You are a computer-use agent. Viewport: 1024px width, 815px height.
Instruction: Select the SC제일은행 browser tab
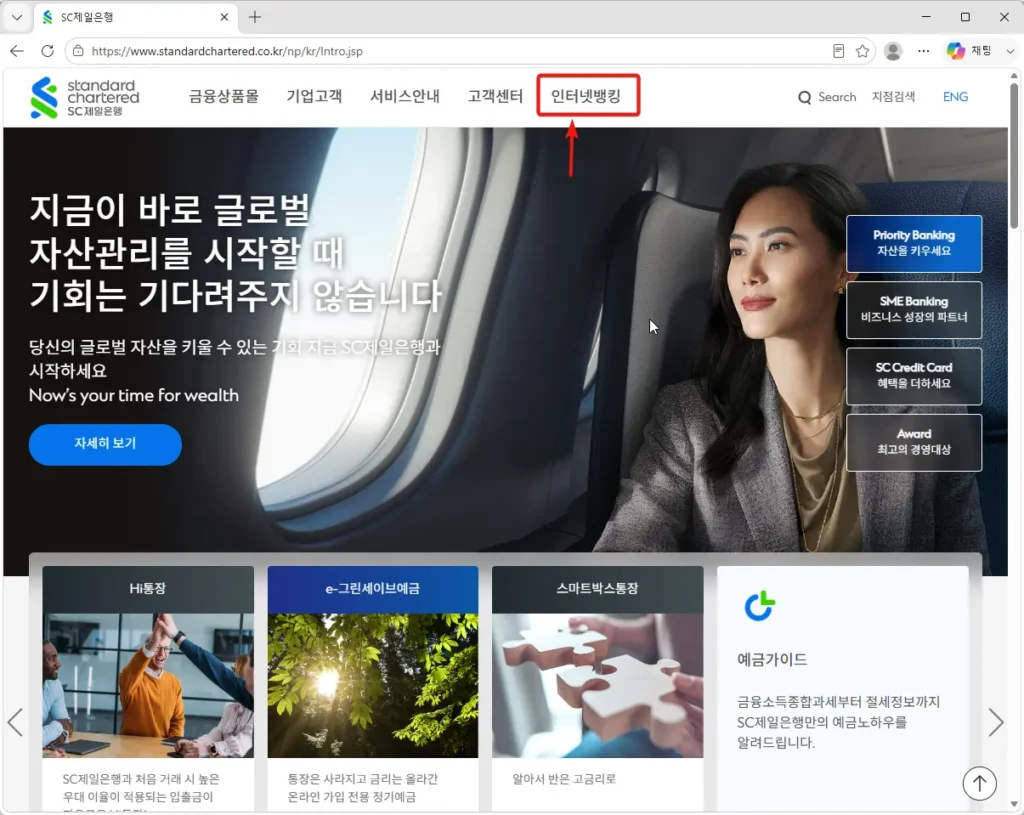point(134,17)
